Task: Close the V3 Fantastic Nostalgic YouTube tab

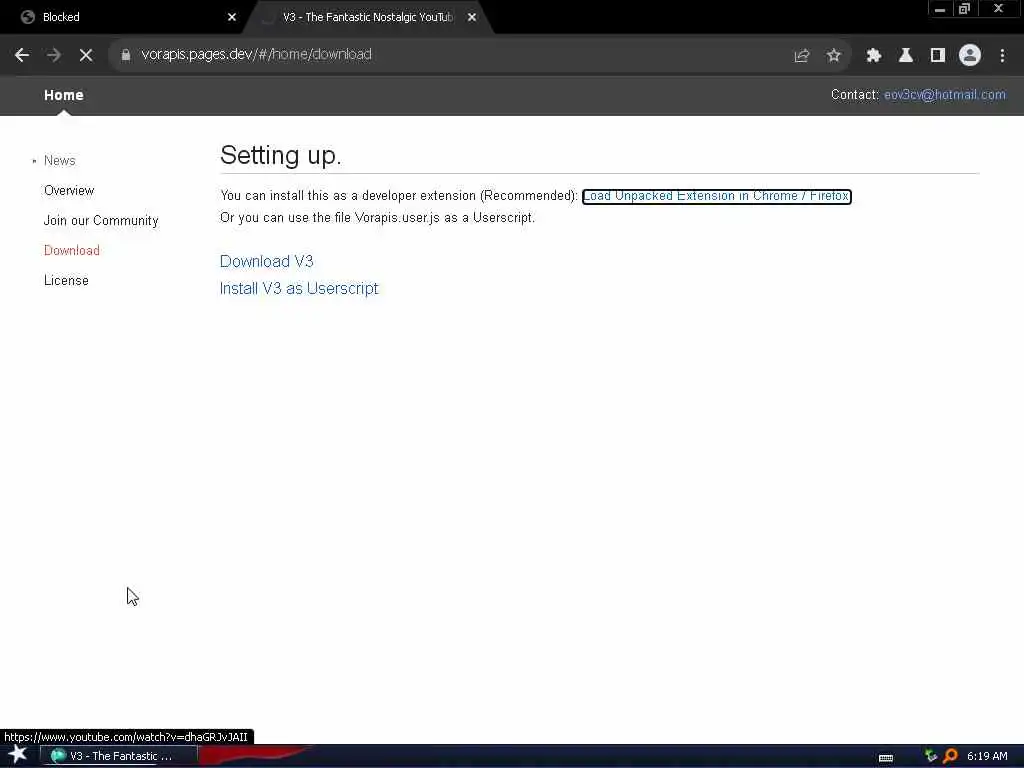Action: [x=472, y=17]
